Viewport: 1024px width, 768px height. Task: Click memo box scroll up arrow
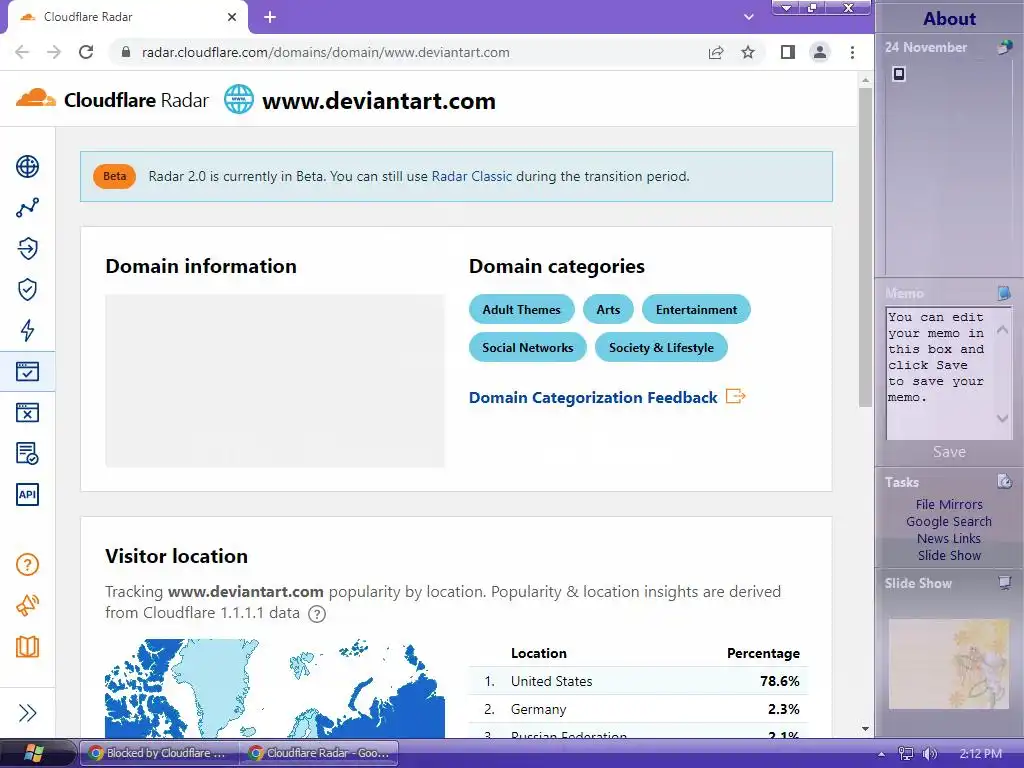(1002, 329)
